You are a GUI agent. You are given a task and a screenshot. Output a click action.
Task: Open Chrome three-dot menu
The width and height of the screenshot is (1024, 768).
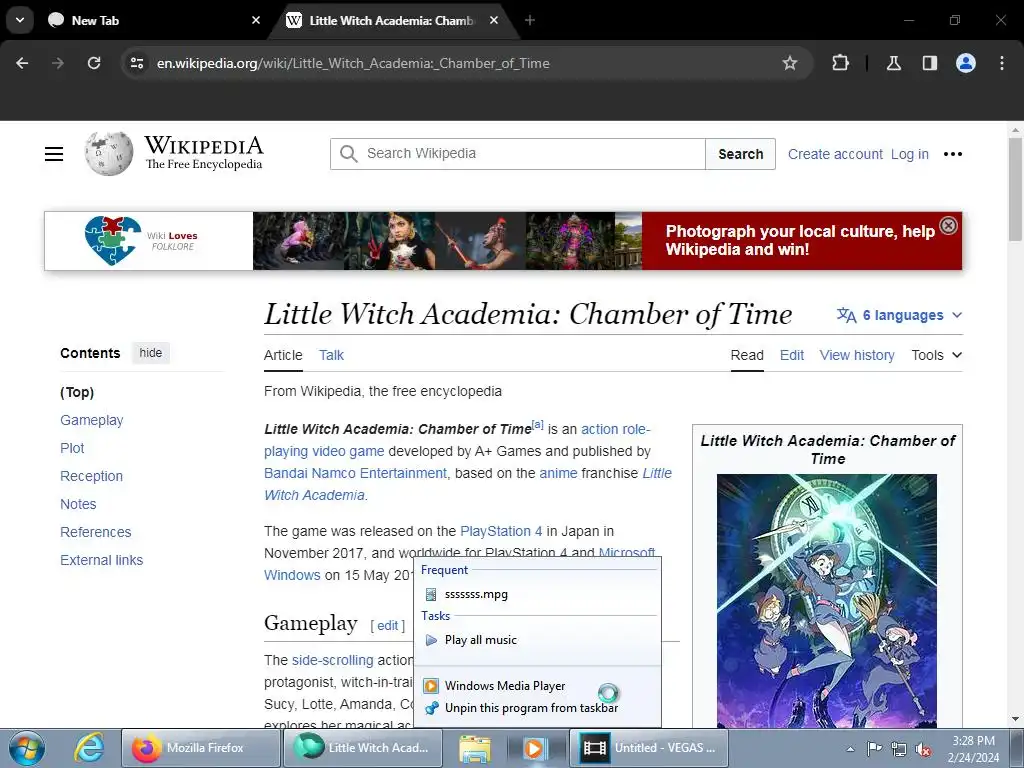coord(1002,63)
